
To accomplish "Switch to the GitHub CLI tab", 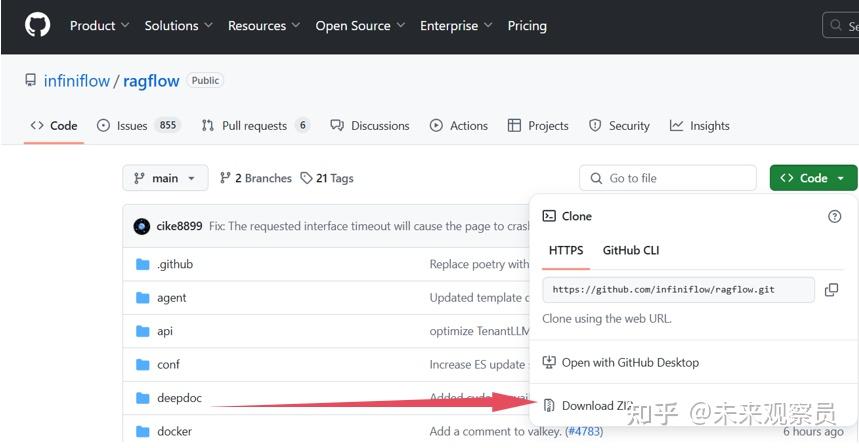I will pyautogui.click(x=631, y=250).
